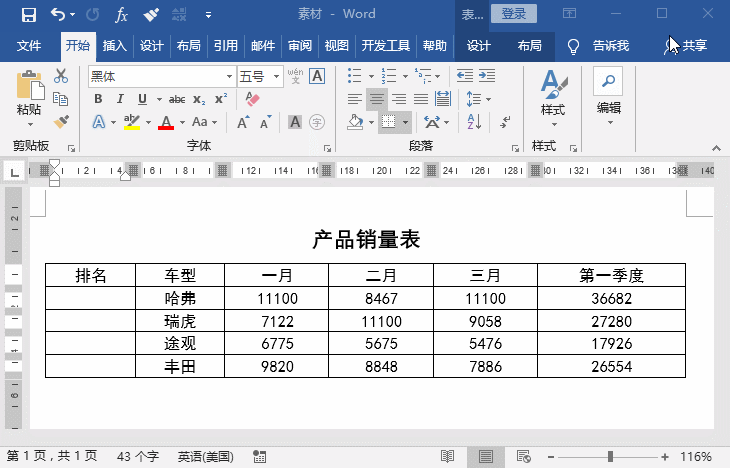Click the Cut scissors icon

pos(61,76)
